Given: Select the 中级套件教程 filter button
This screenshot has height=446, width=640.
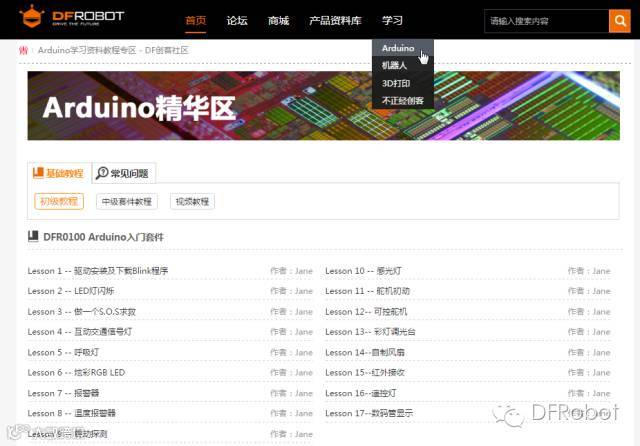Looking at the screenshot, I should [x=127, y=201].
